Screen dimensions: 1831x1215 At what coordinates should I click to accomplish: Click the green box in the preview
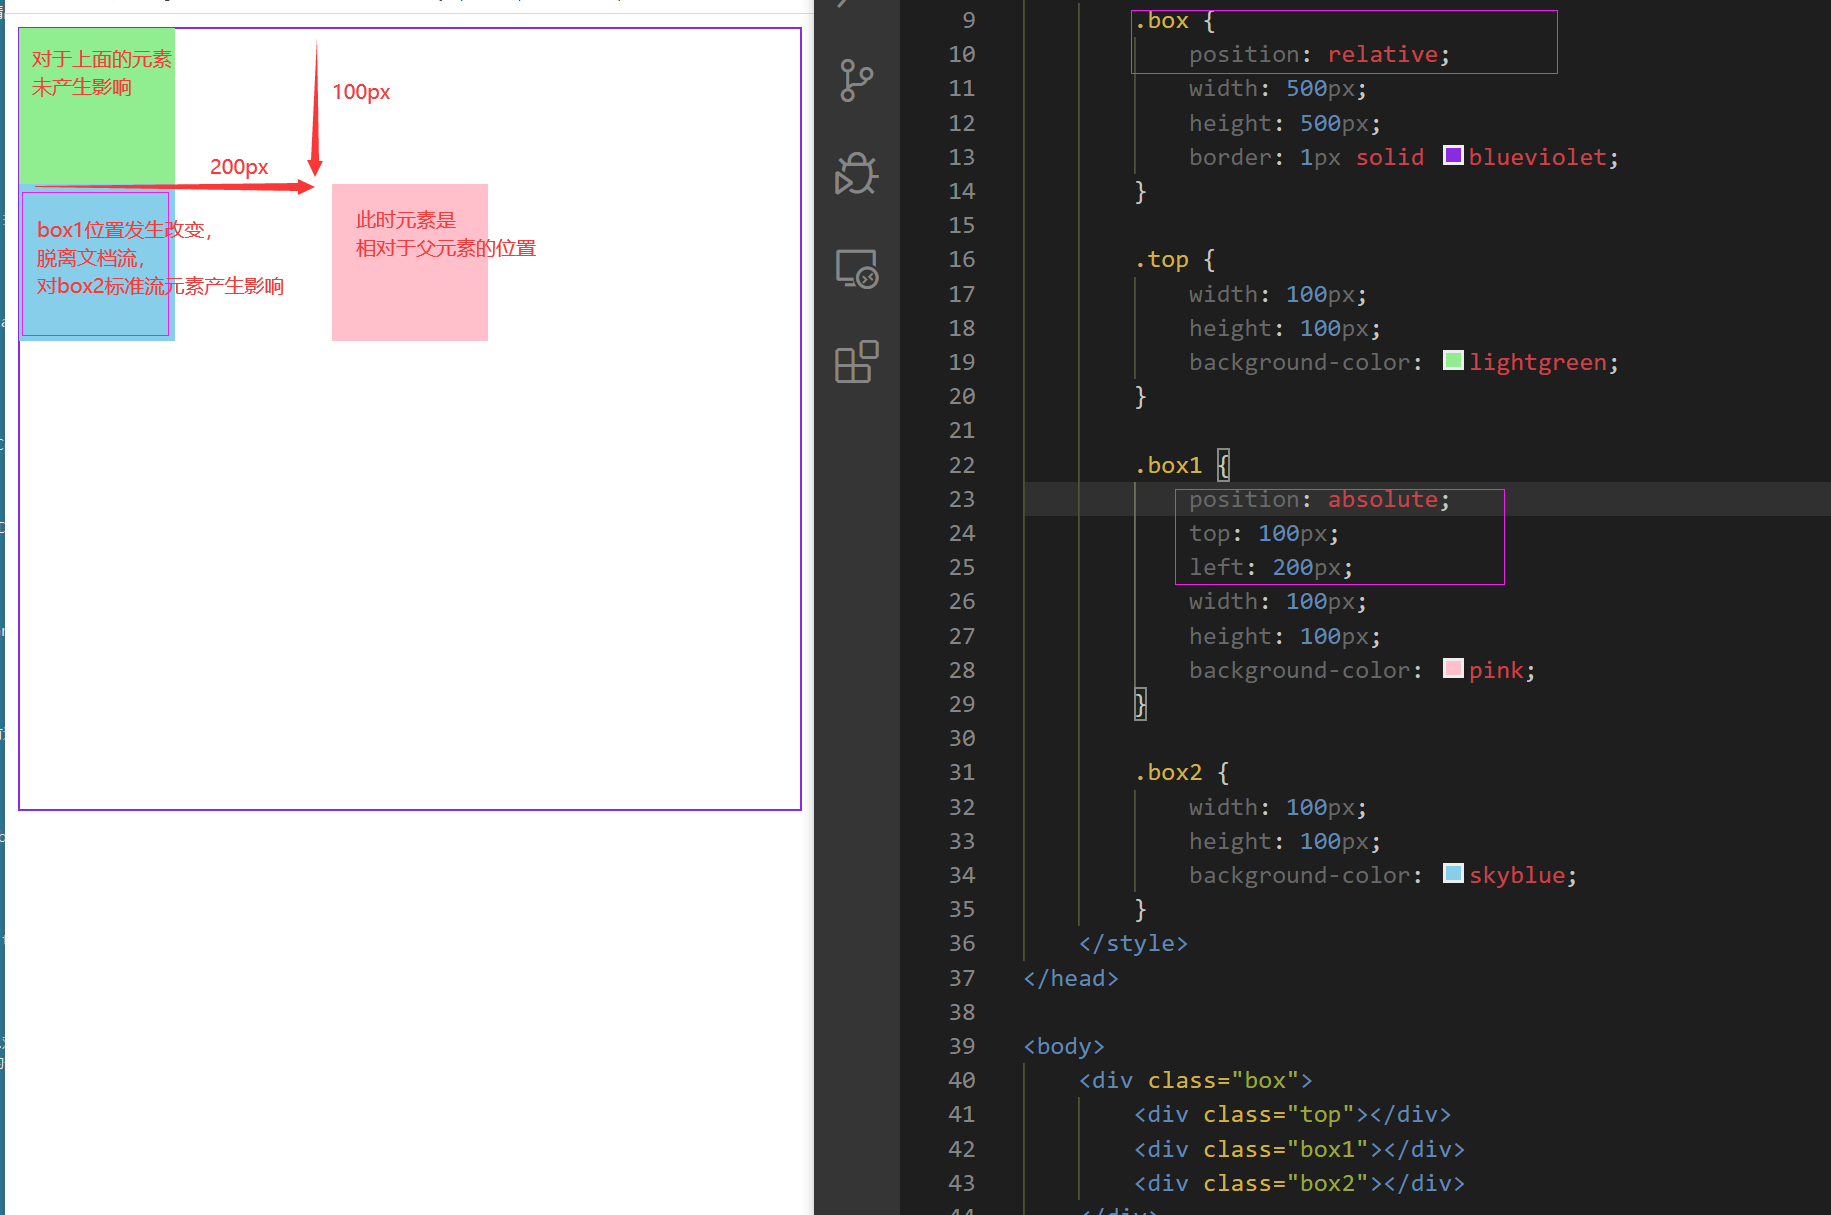tap(97, 106)
